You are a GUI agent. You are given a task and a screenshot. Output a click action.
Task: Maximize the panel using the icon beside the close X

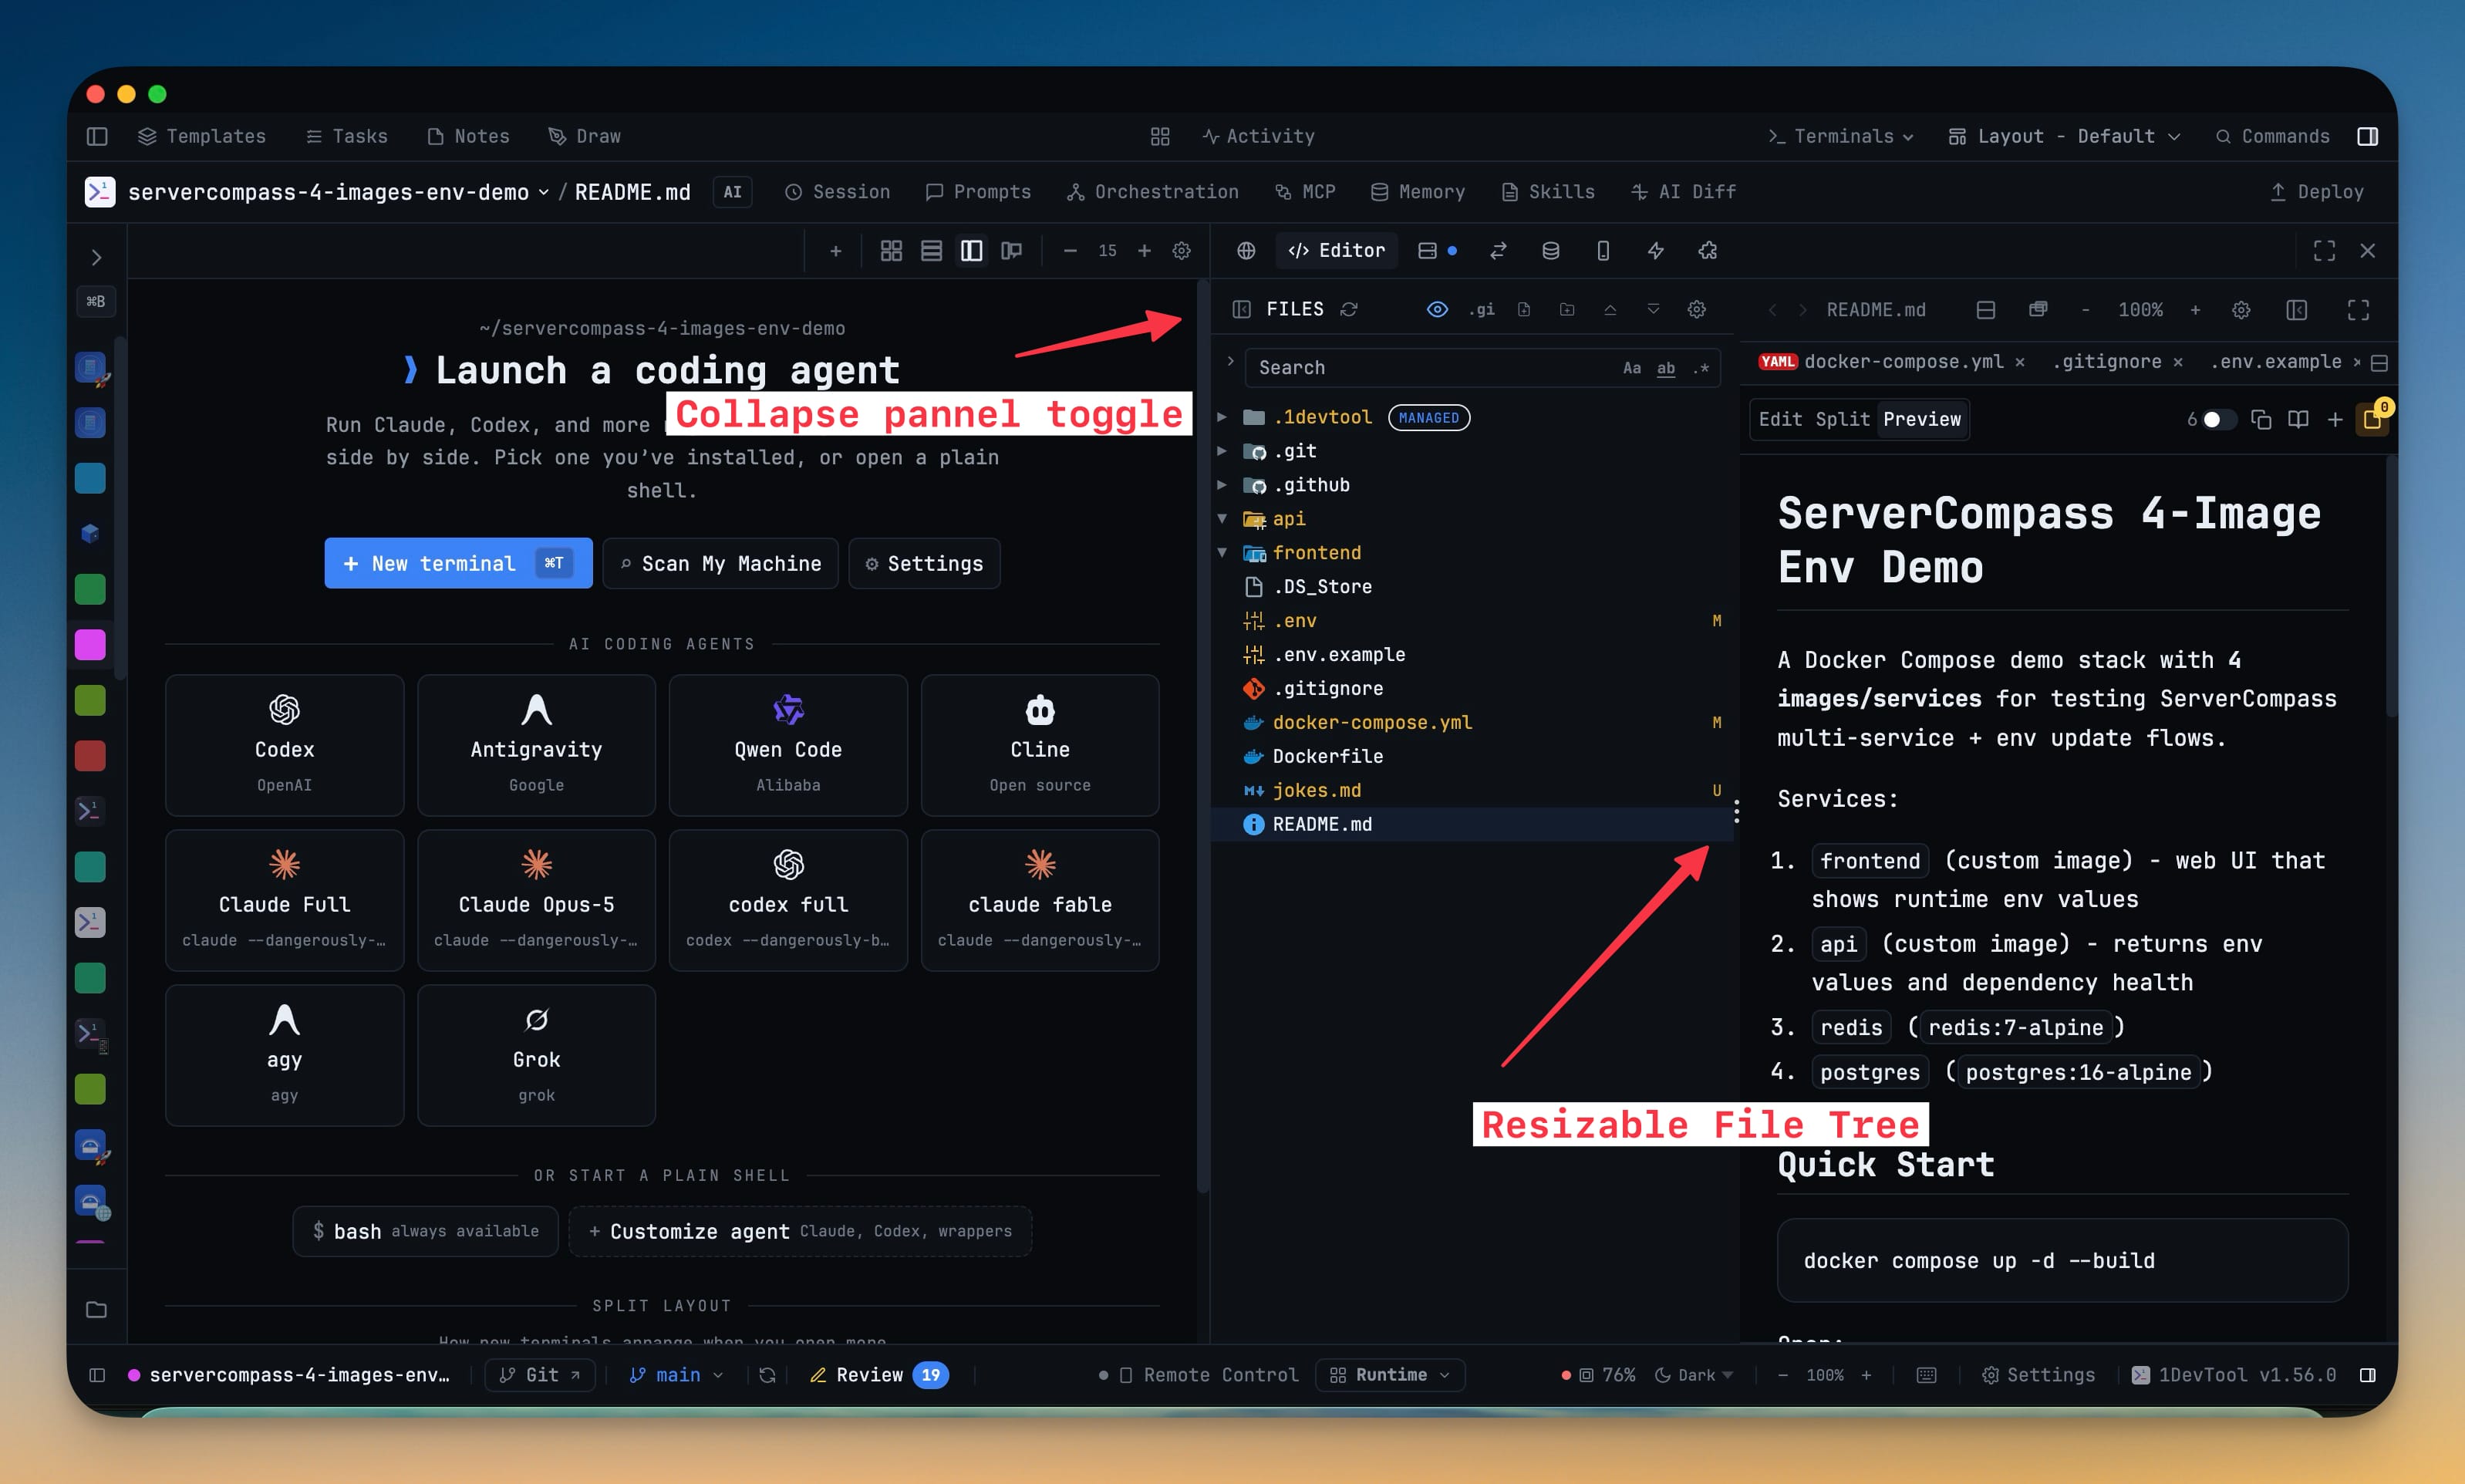click(x=2324, y=251)
